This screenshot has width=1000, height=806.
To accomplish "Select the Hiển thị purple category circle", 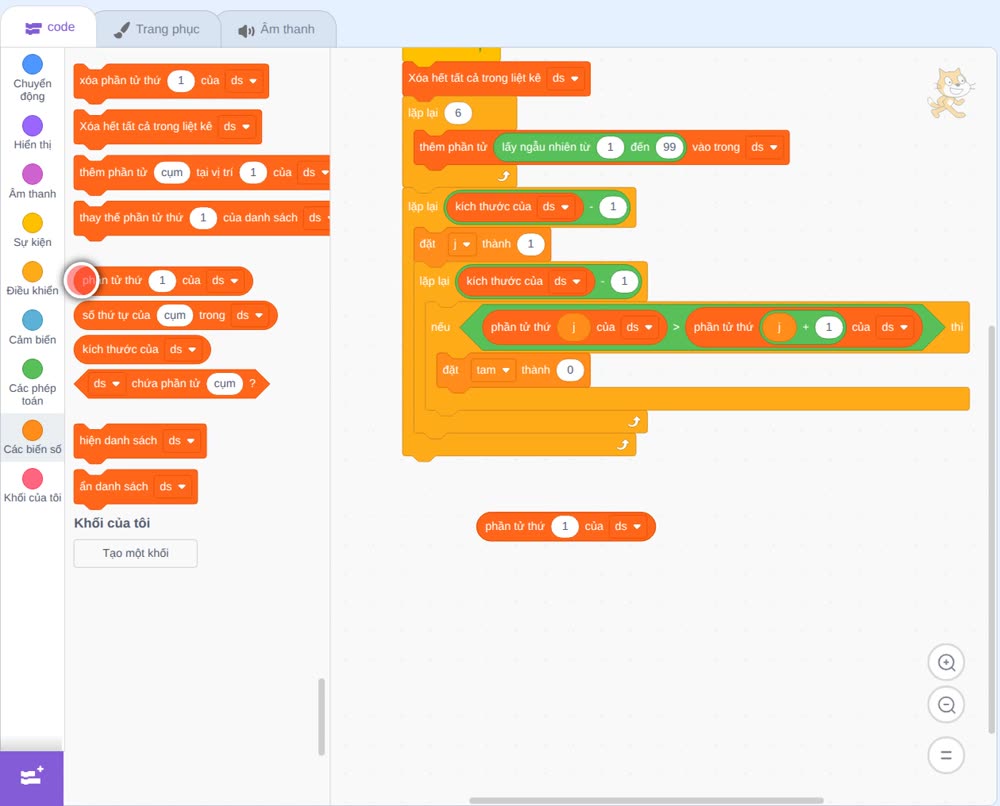I will pos(33,126).
